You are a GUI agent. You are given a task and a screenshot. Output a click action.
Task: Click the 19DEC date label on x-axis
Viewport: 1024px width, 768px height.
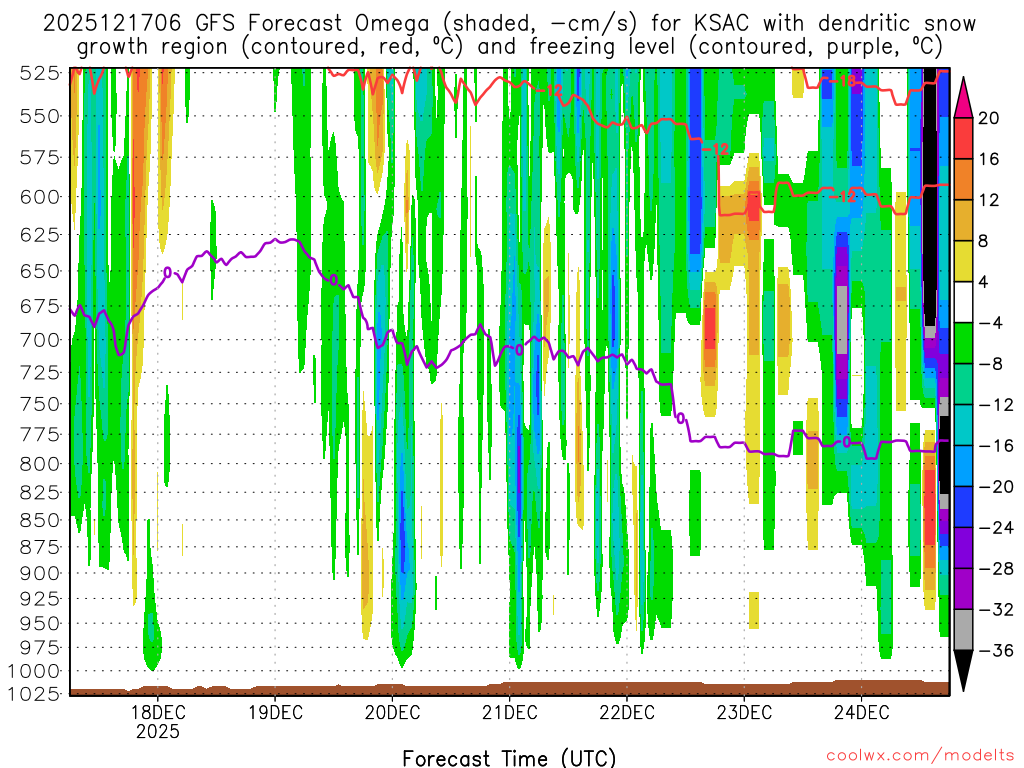tap(275, 712)
